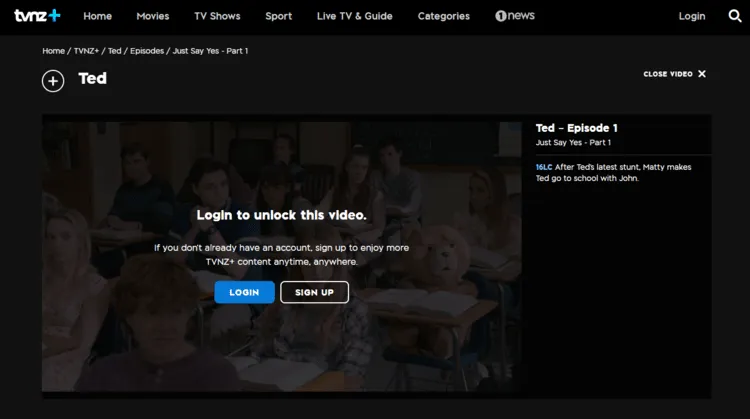Click episode subtitle 'Just Say Yes - Part 1'
This screenshot has width=750, height=419.
tap(573, 143)
